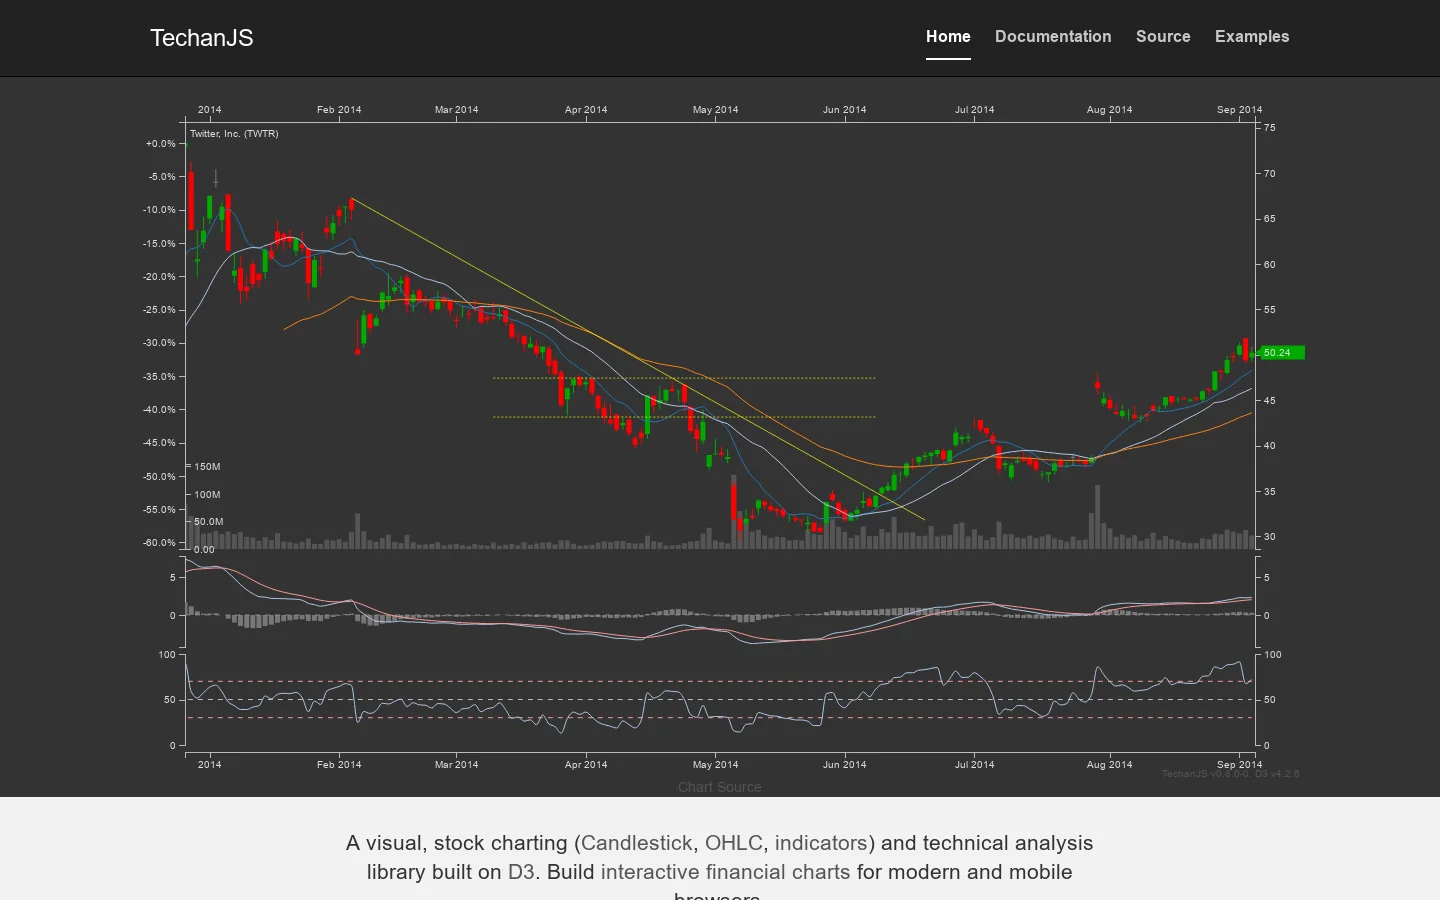Image resolution: width=1440 pixels, height=900 pixels.
Task: Follow the OHLC text link
Action: 733,843
